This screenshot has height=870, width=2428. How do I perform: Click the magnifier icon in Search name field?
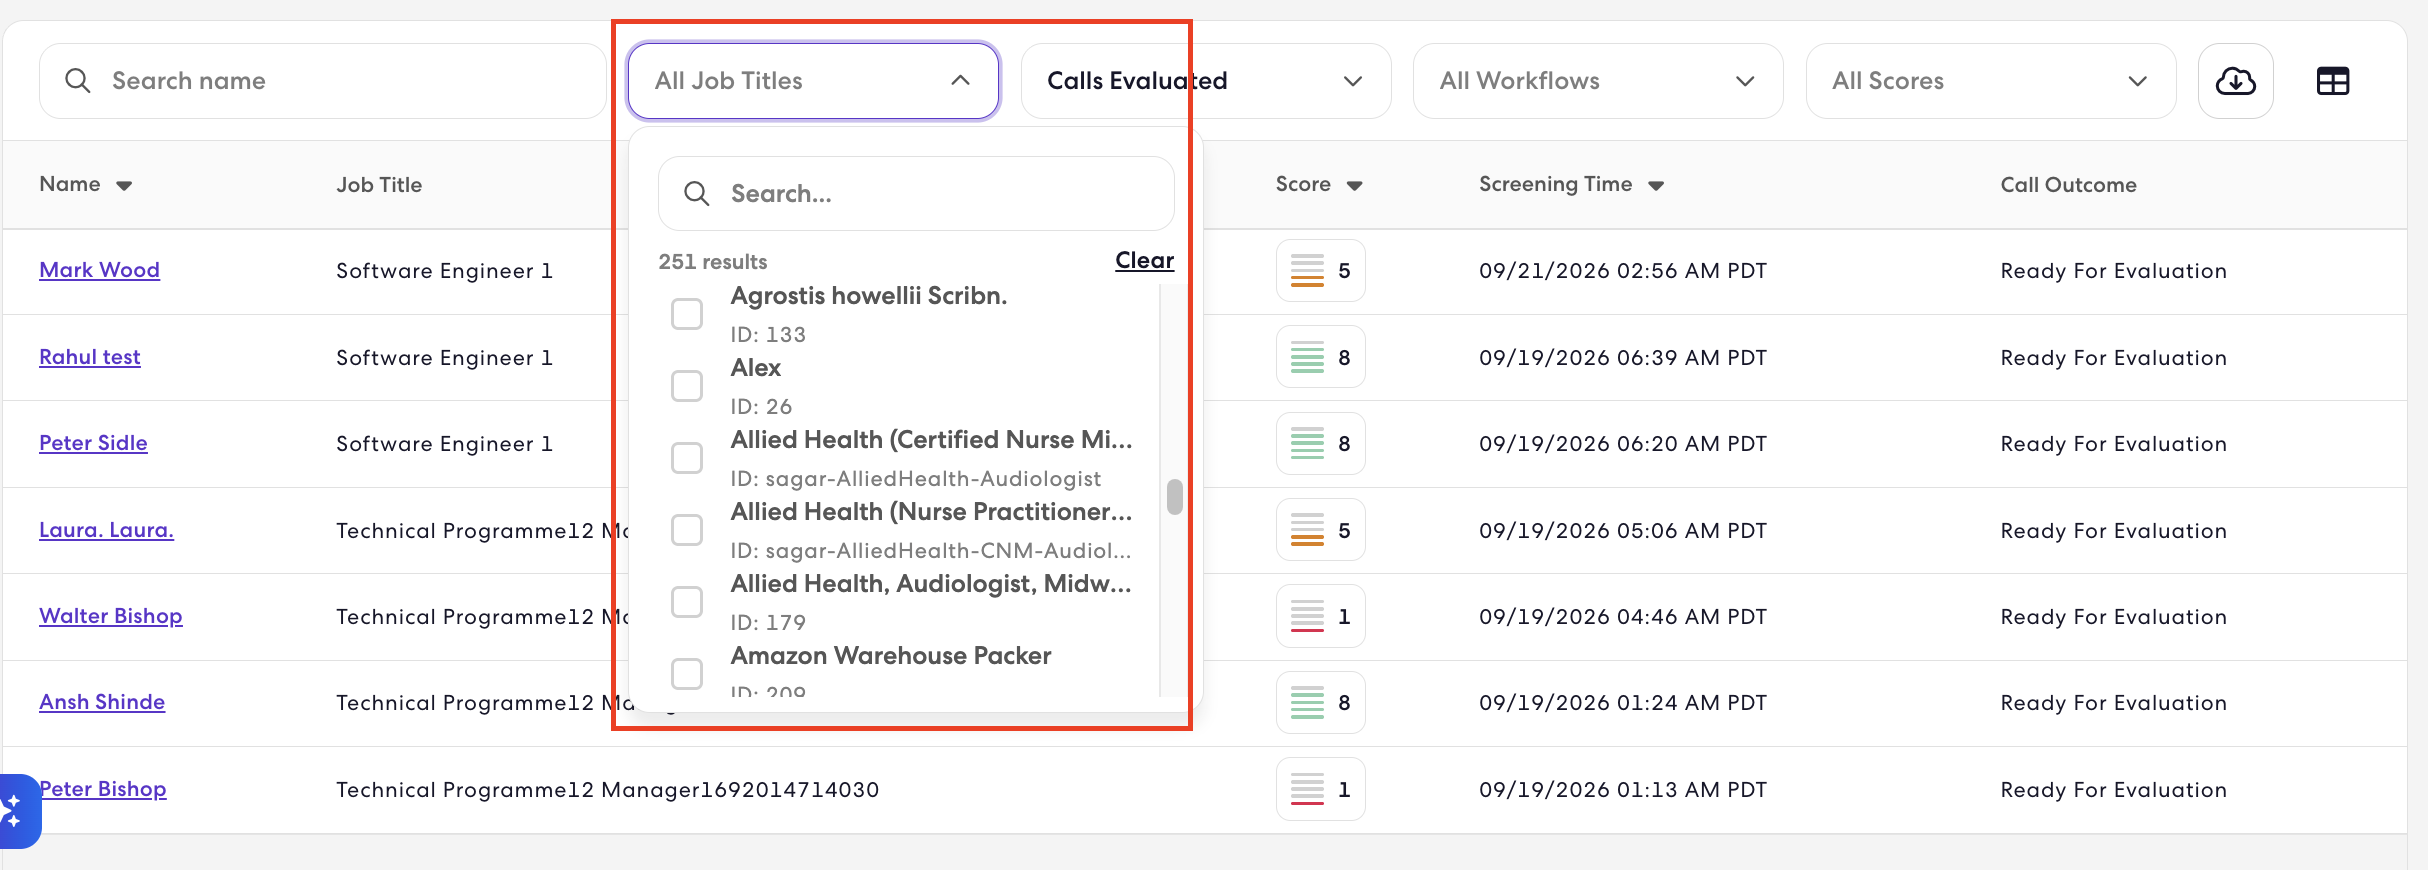tap(78, 81)
